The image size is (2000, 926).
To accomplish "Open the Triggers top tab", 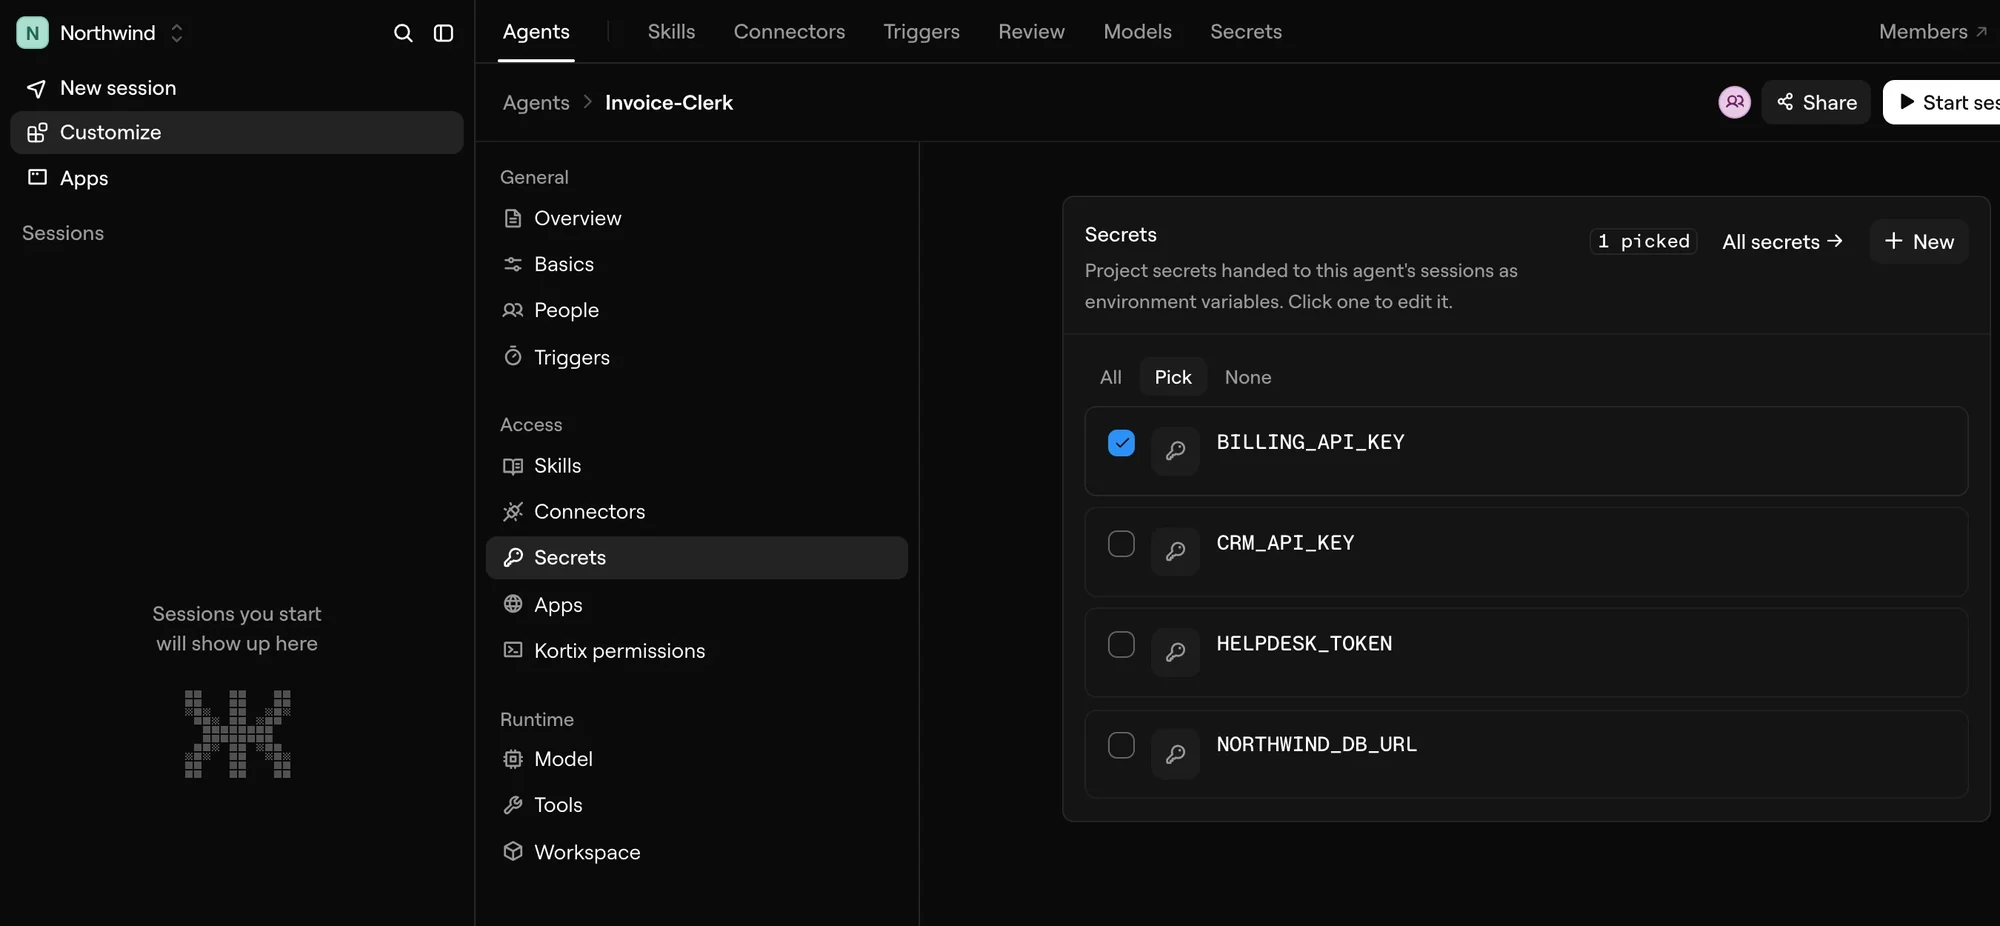I will (921, 32).
